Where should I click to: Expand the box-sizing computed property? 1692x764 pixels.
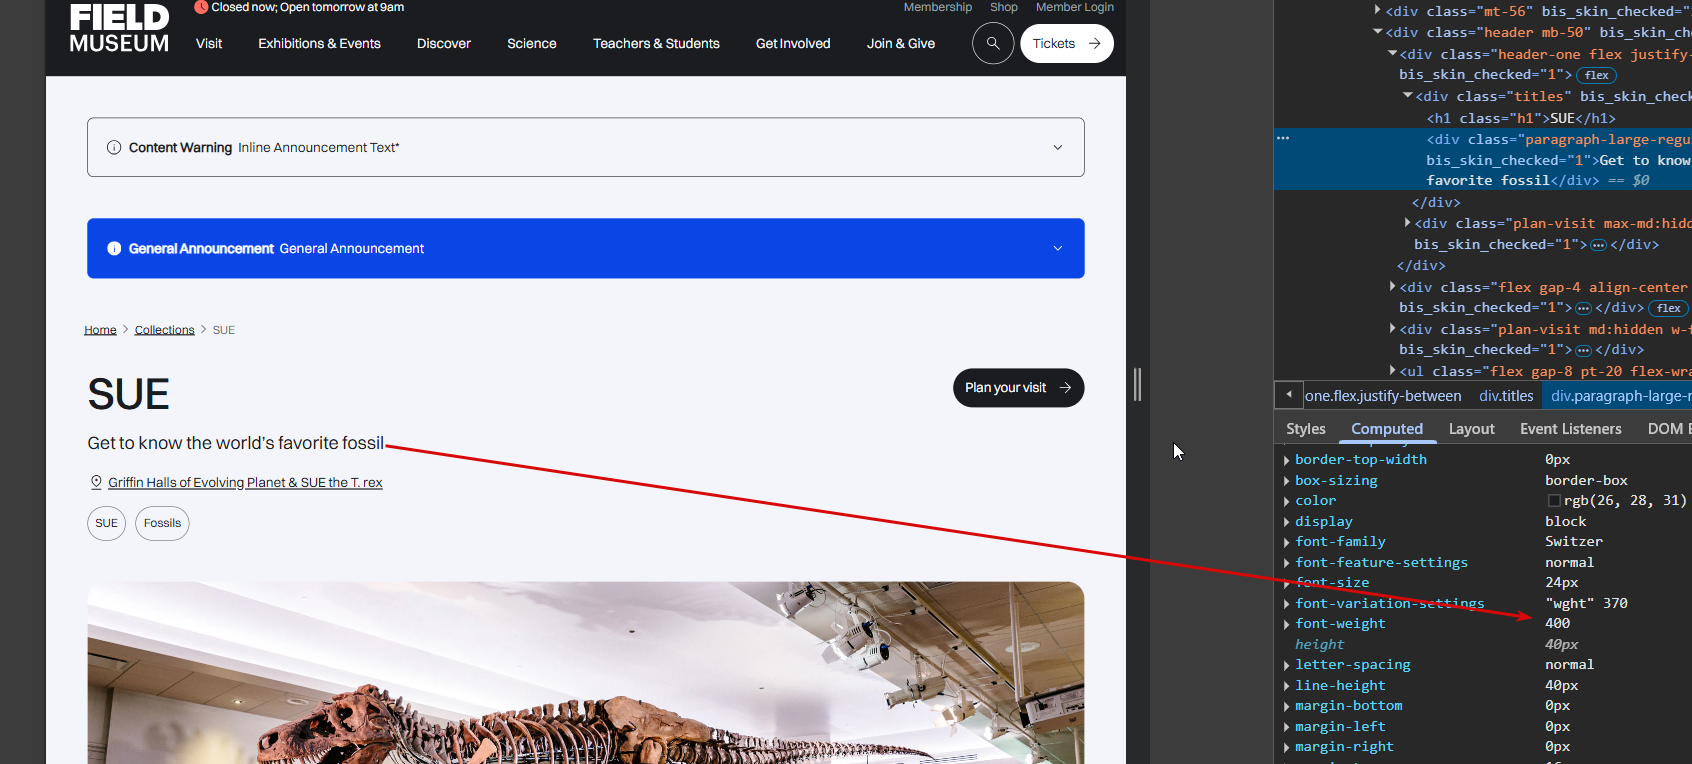[x=1287, y=481]
